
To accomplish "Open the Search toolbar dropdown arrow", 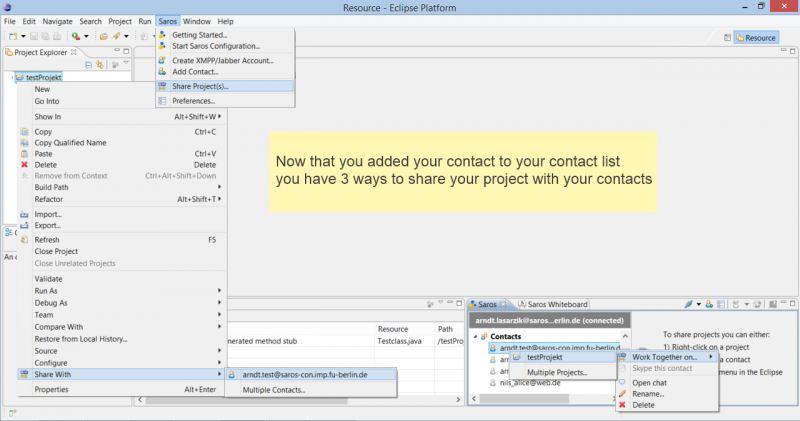I will pos(126,36).
